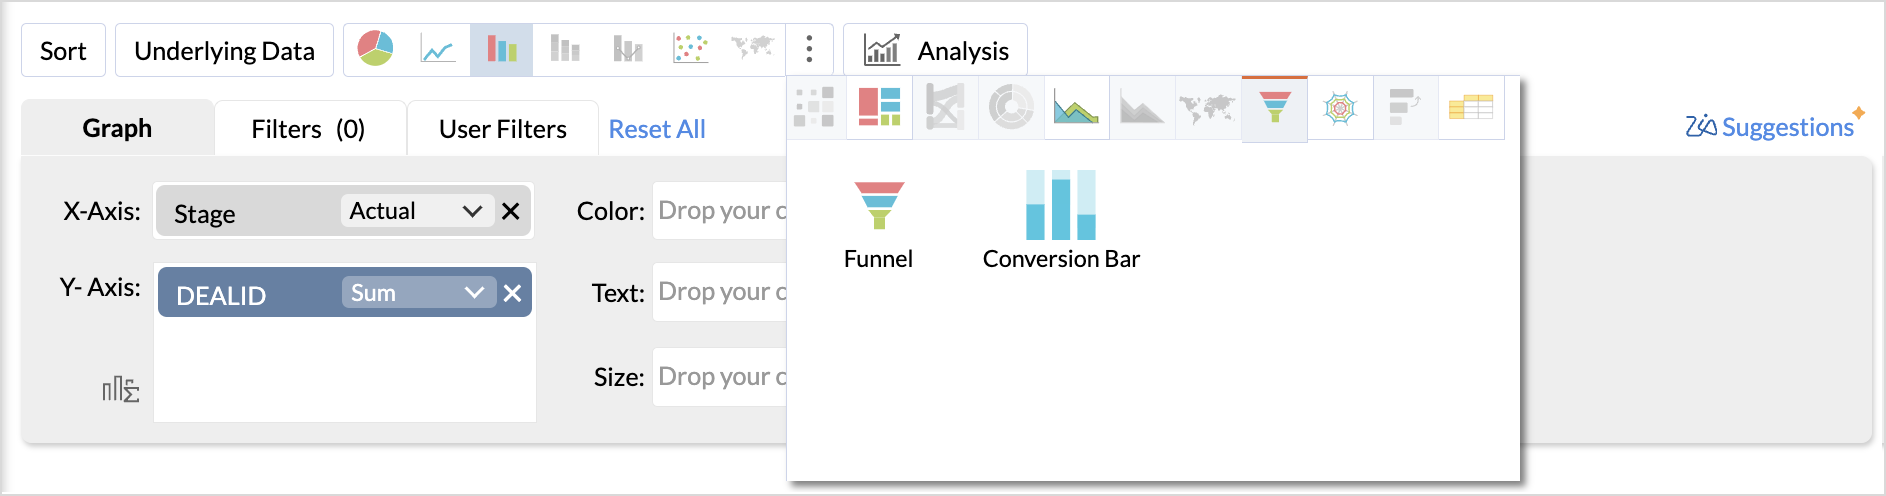The width and height of the screenshot is (1886, 496).
Task: Pick the area chart icon
Action: pyautogui.click(x=1076, y=107)
